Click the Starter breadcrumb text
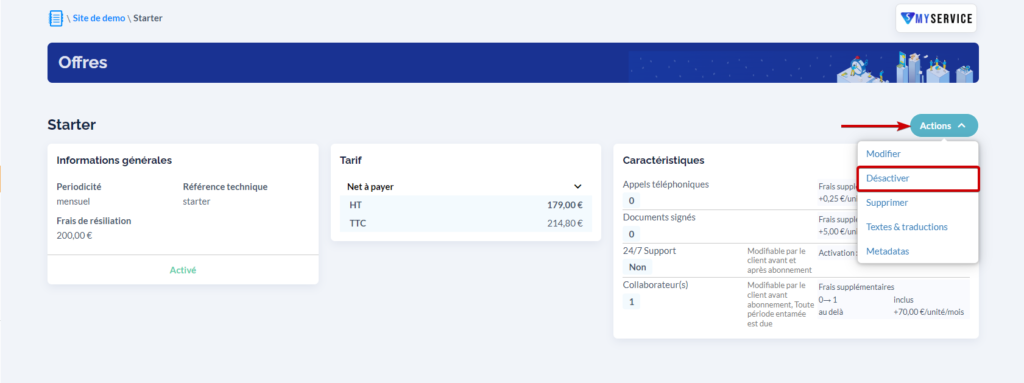1024x383 pixels. click(148, 18)
